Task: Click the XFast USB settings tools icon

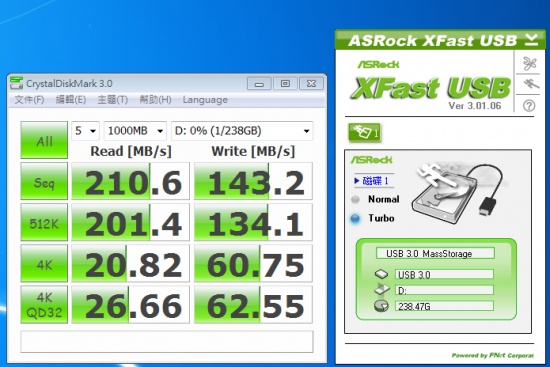Action: (530, 64)
